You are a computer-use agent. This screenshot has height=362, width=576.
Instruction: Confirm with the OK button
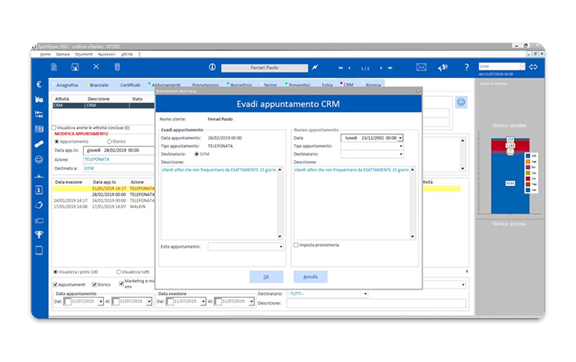tap(266, 277)
